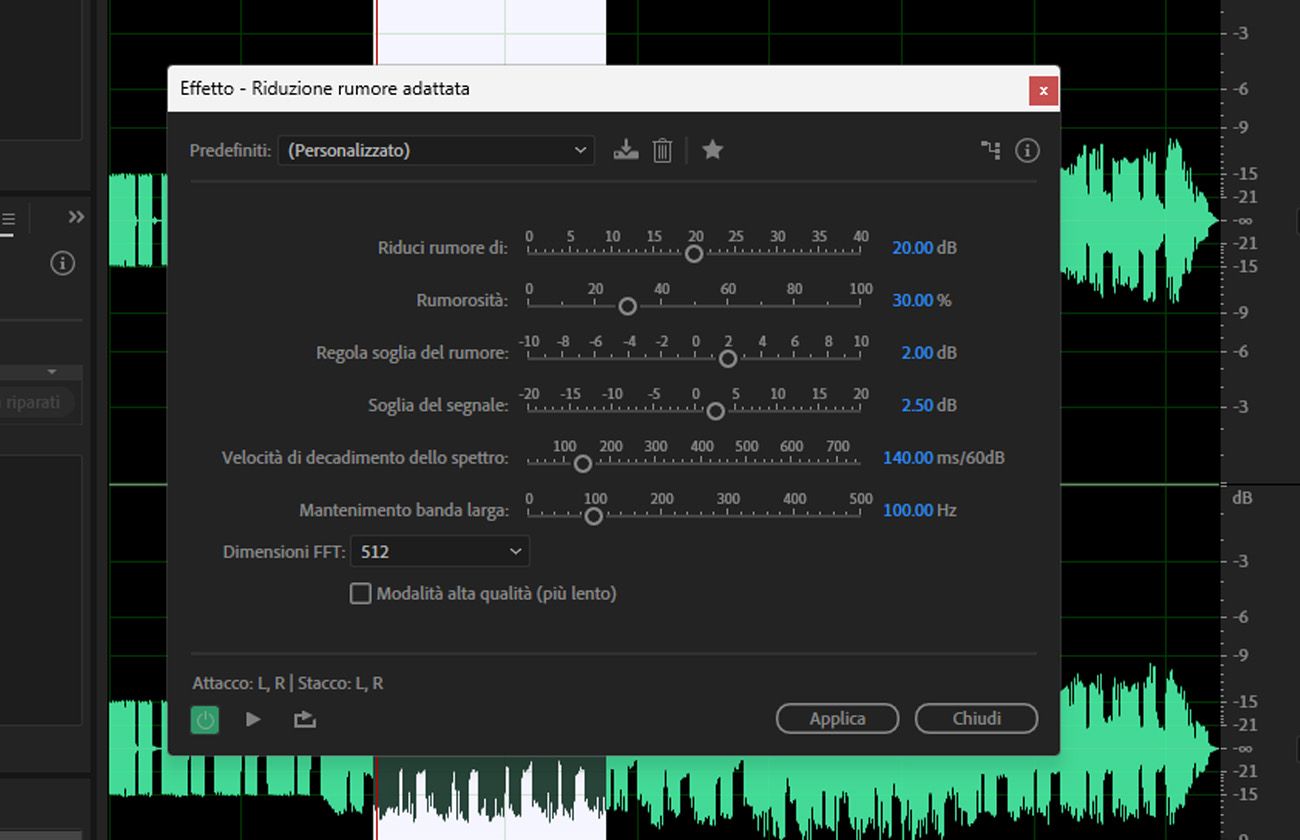The image size is (1300, 840).
Task: Click the 30.00 % Rumorosità value
Action: click(x=912, y=300)
